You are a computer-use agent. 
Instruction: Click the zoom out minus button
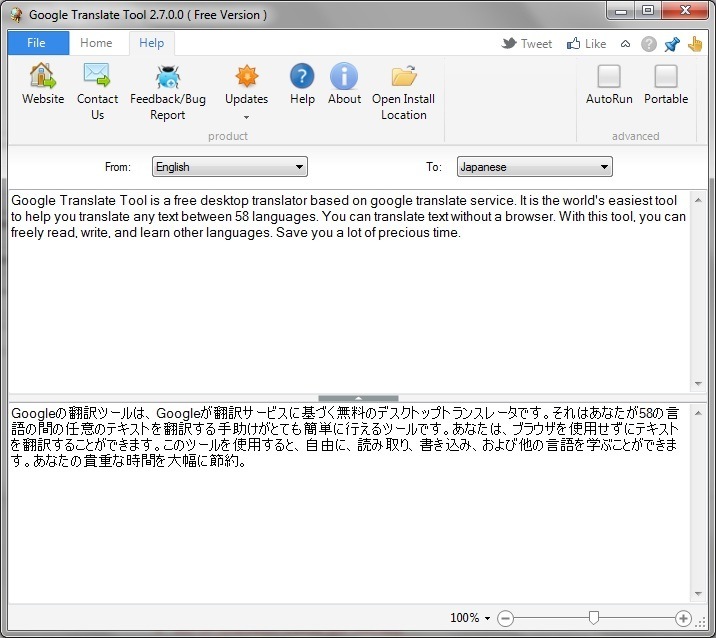pos(505,618)
